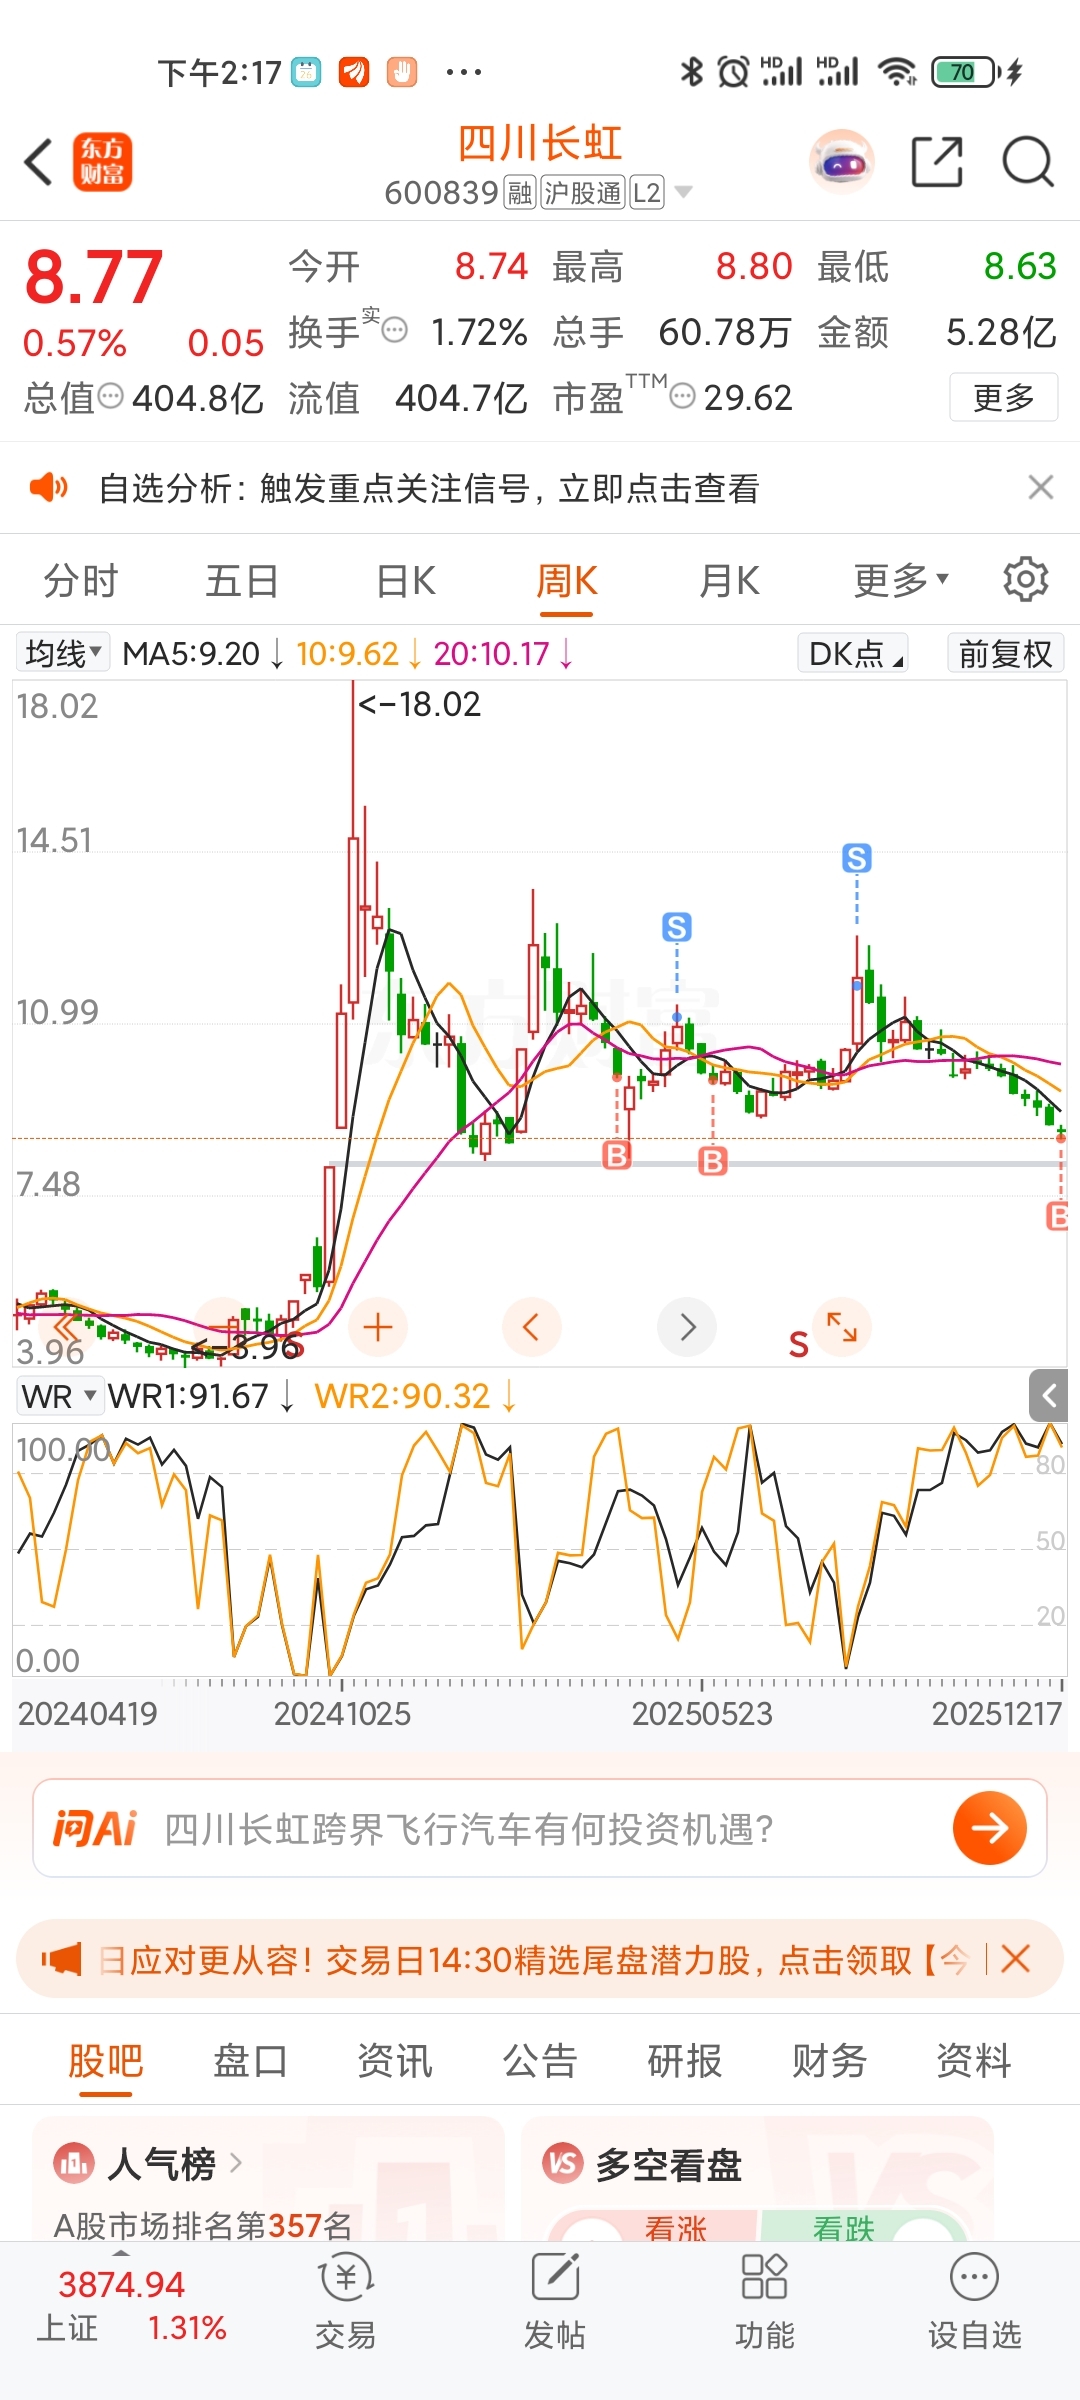Tap the gray side panel collapse arrow

click(x=1049, y=1395)
